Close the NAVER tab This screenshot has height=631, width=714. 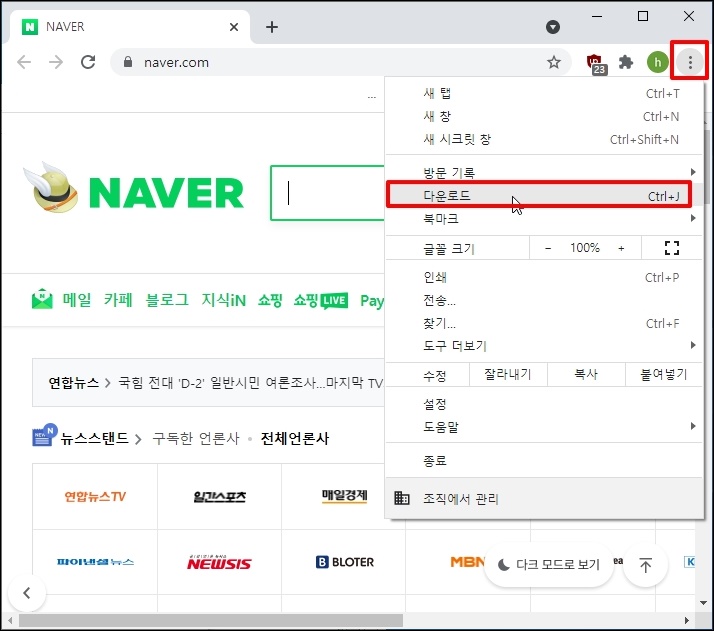234,27
